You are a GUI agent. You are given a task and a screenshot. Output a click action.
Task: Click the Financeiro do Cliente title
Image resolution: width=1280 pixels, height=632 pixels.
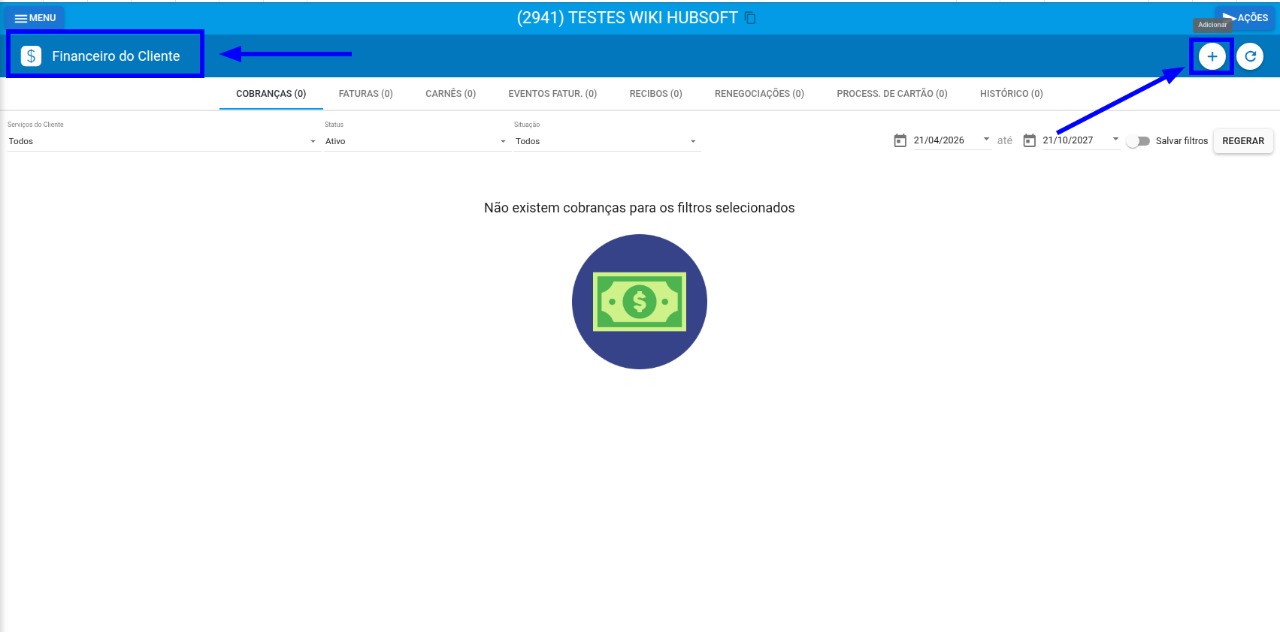[x=116, y=56]
